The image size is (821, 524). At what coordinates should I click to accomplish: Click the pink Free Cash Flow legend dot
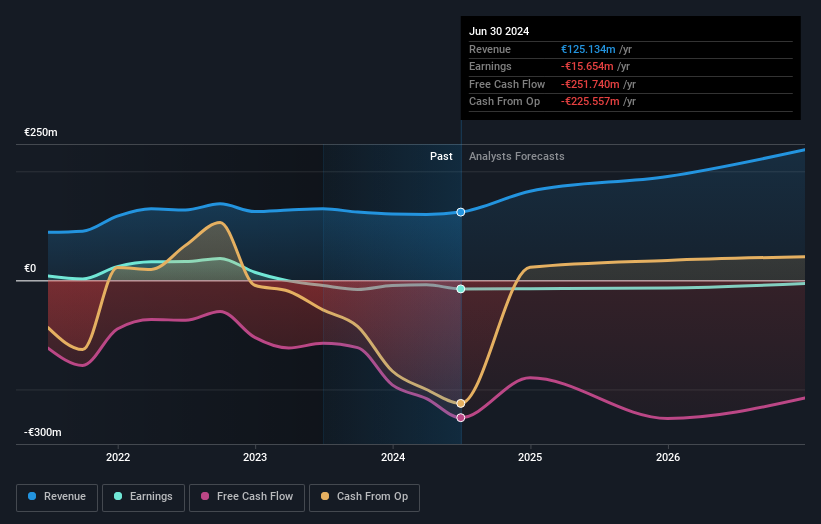[205, 496]
